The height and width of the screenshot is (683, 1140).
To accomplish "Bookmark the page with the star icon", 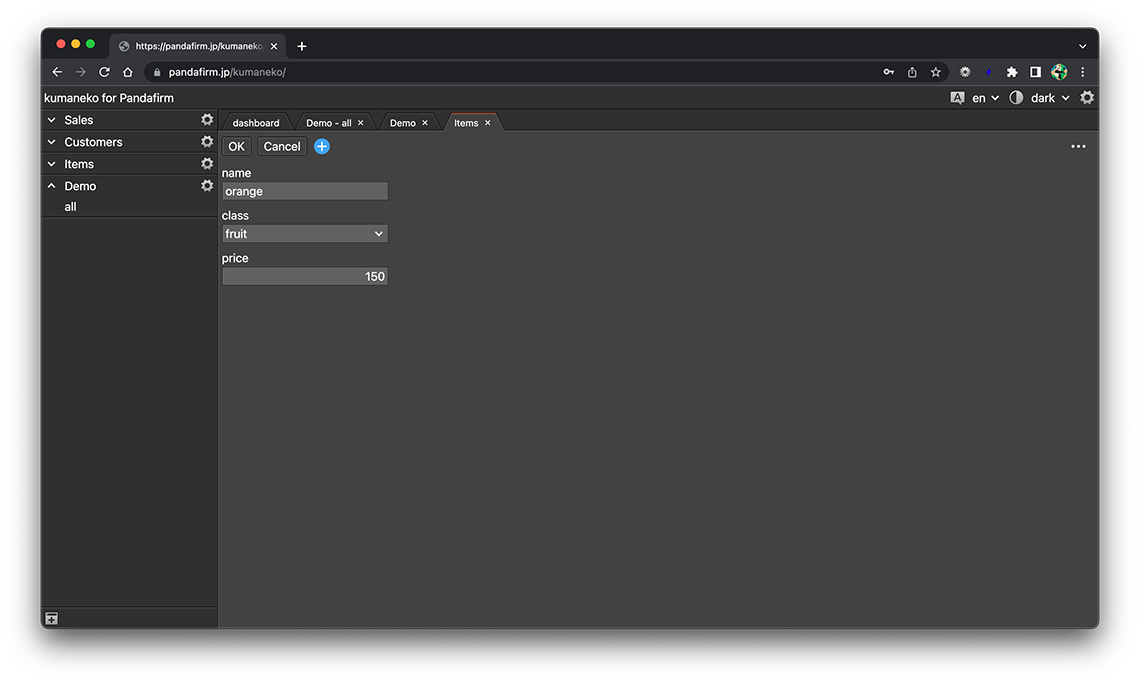I will tap(936, 72).
